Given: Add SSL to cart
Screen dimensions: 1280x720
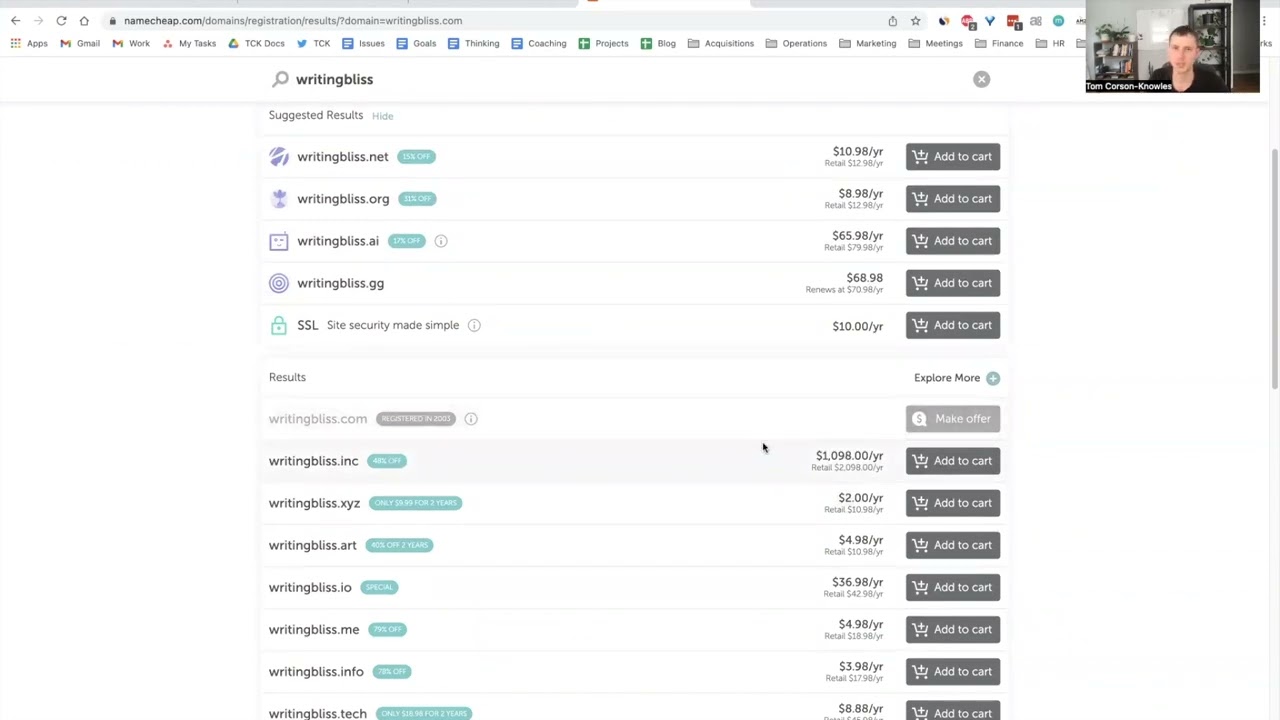Looking at the screenshot, I should coord(952,325).
